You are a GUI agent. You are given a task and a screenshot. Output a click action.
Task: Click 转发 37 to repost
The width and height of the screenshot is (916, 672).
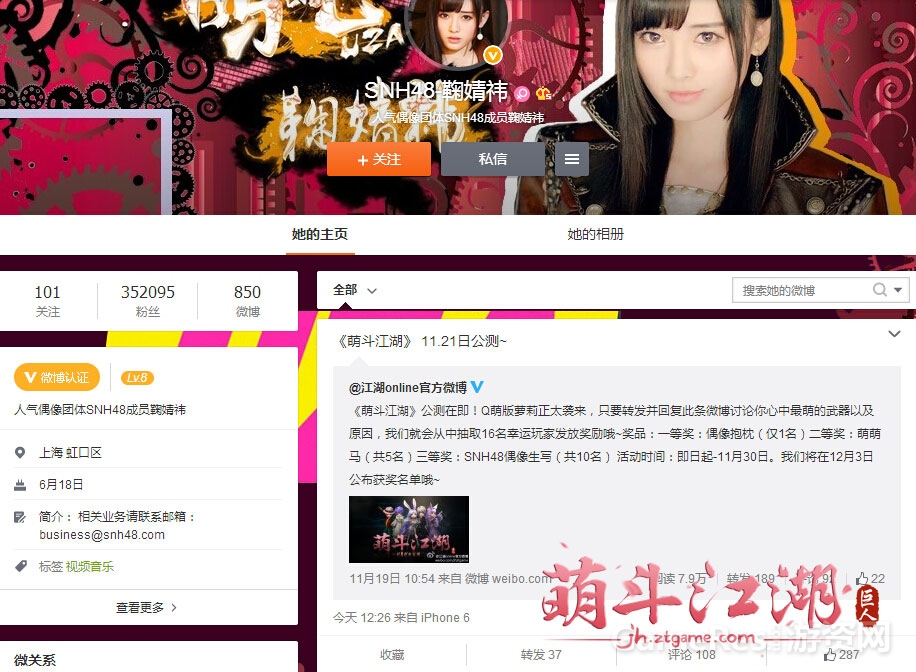(x=541, y=654)
